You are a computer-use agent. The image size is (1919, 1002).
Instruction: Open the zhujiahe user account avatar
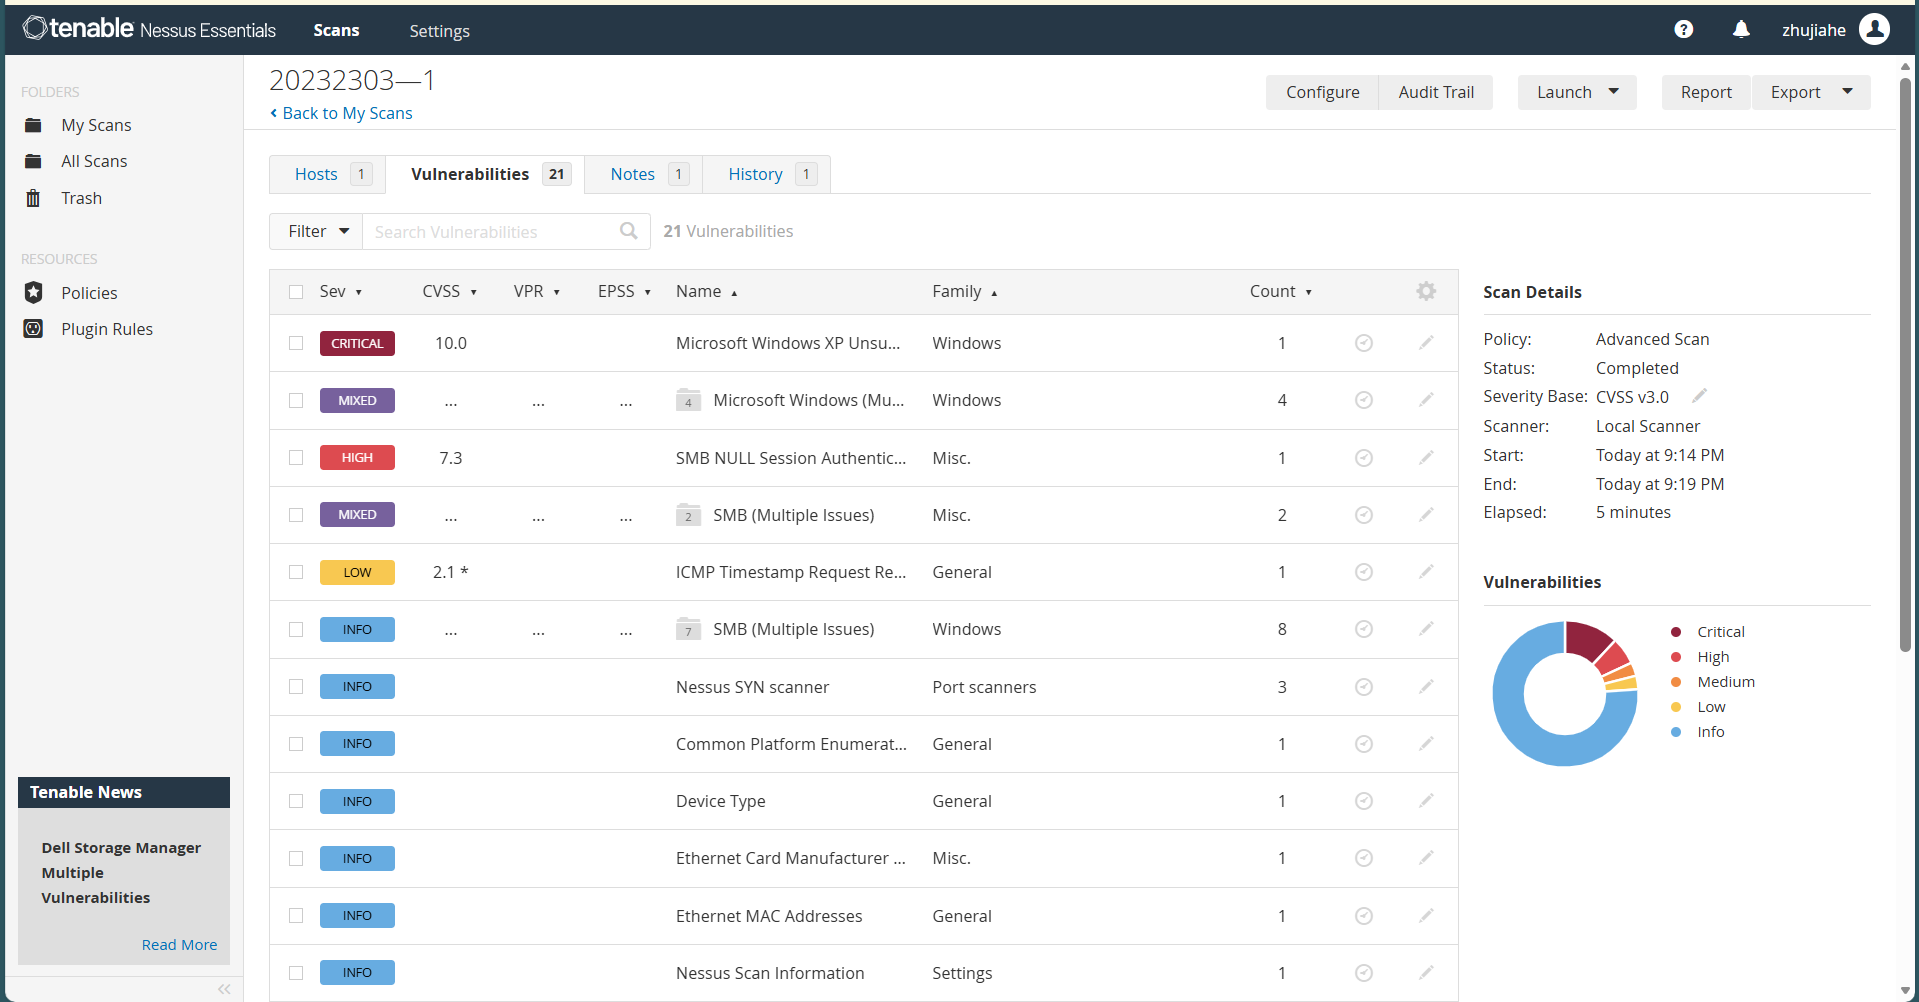pyautogui.click(x=1875, y=30)
